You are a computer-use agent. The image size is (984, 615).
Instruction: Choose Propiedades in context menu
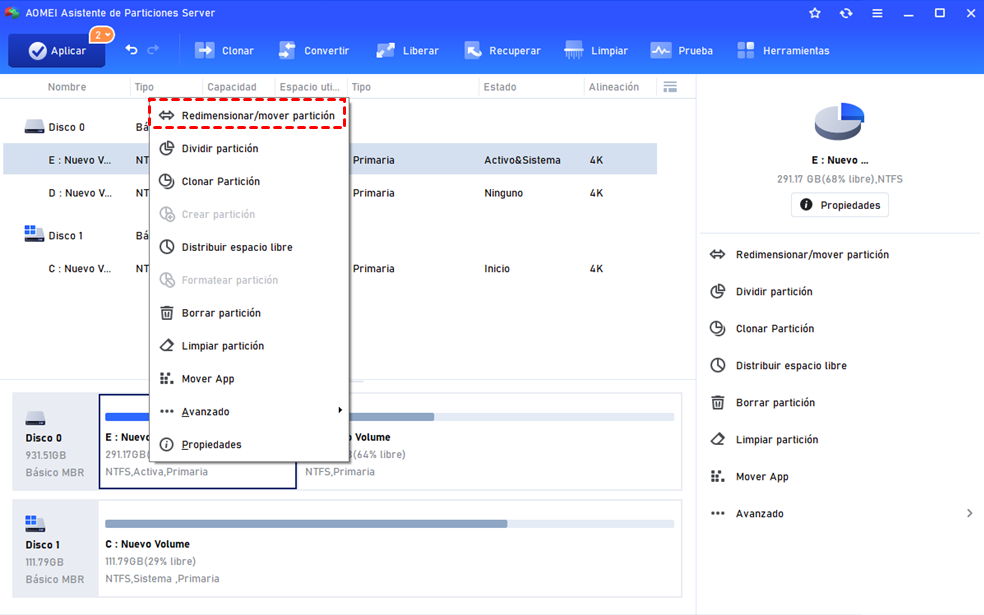click(249, 444)
